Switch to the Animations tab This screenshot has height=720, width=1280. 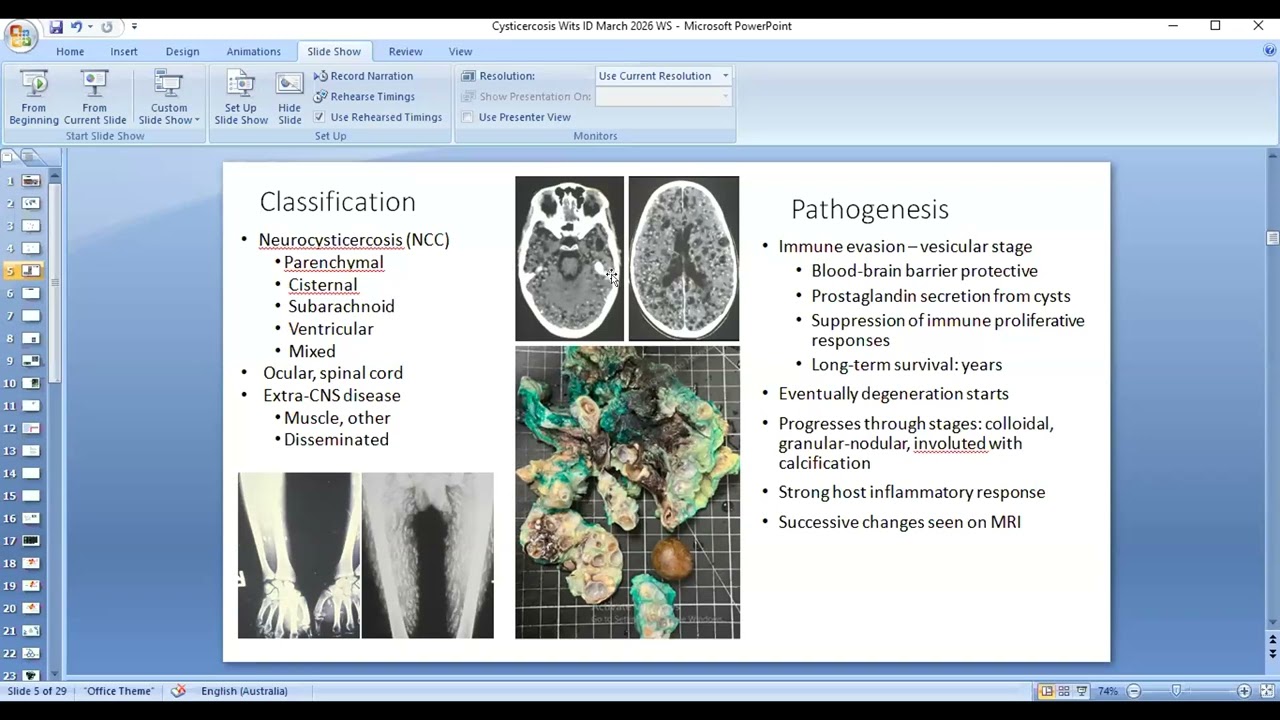pyautogui.click(x=253, y=51)
